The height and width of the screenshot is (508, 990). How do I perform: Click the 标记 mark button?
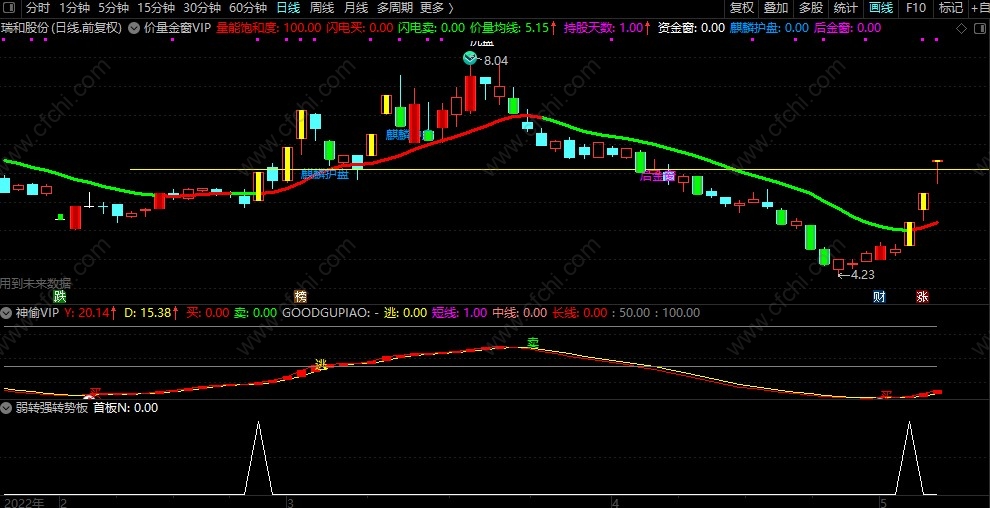(951, 8)
